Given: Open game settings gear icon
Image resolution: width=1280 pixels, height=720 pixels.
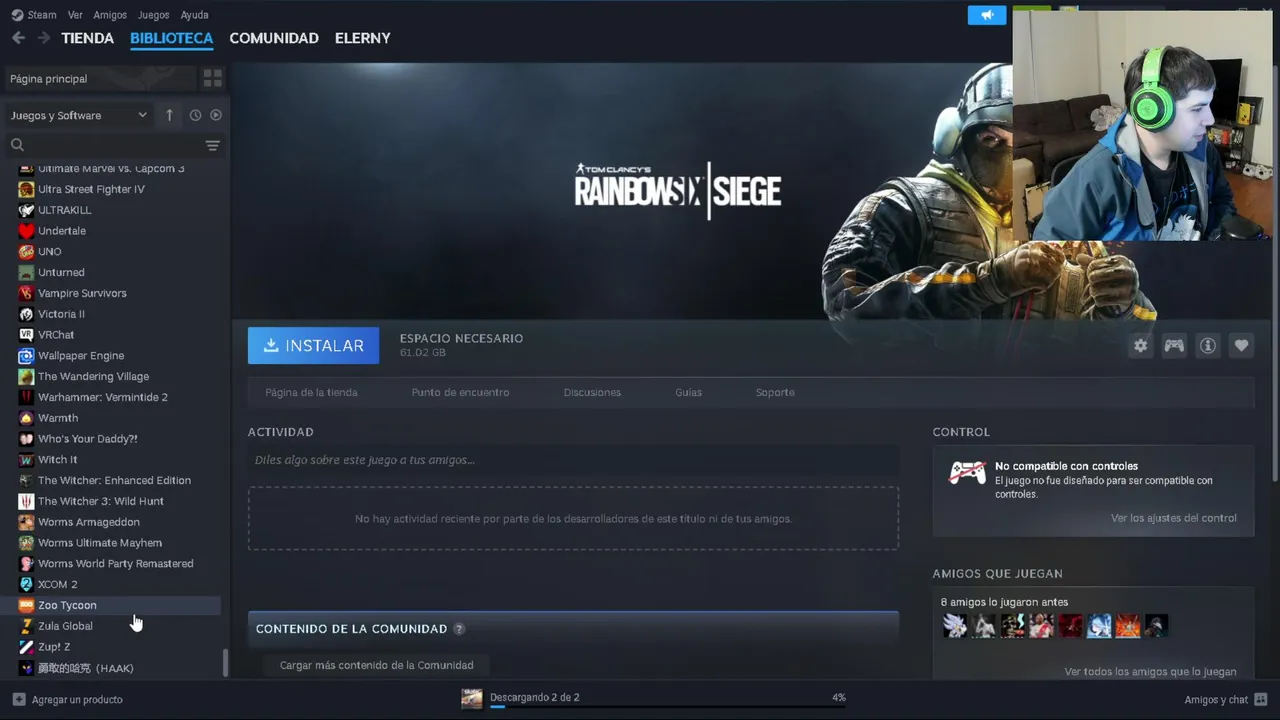Looking at the screenshot, I should [x=1141, y=345].
